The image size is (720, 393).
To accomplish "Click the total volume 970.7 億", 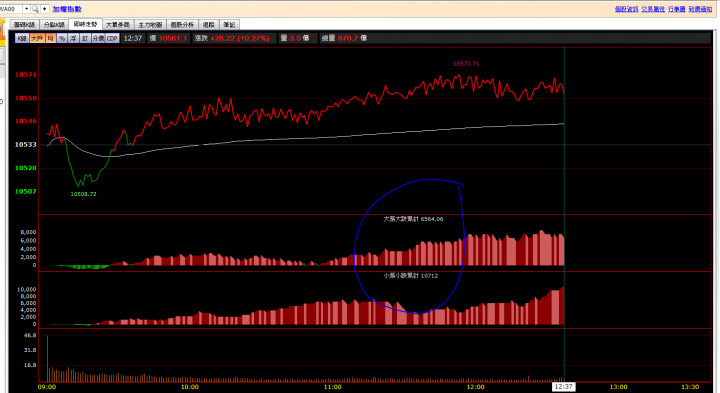I will [352, 39].
